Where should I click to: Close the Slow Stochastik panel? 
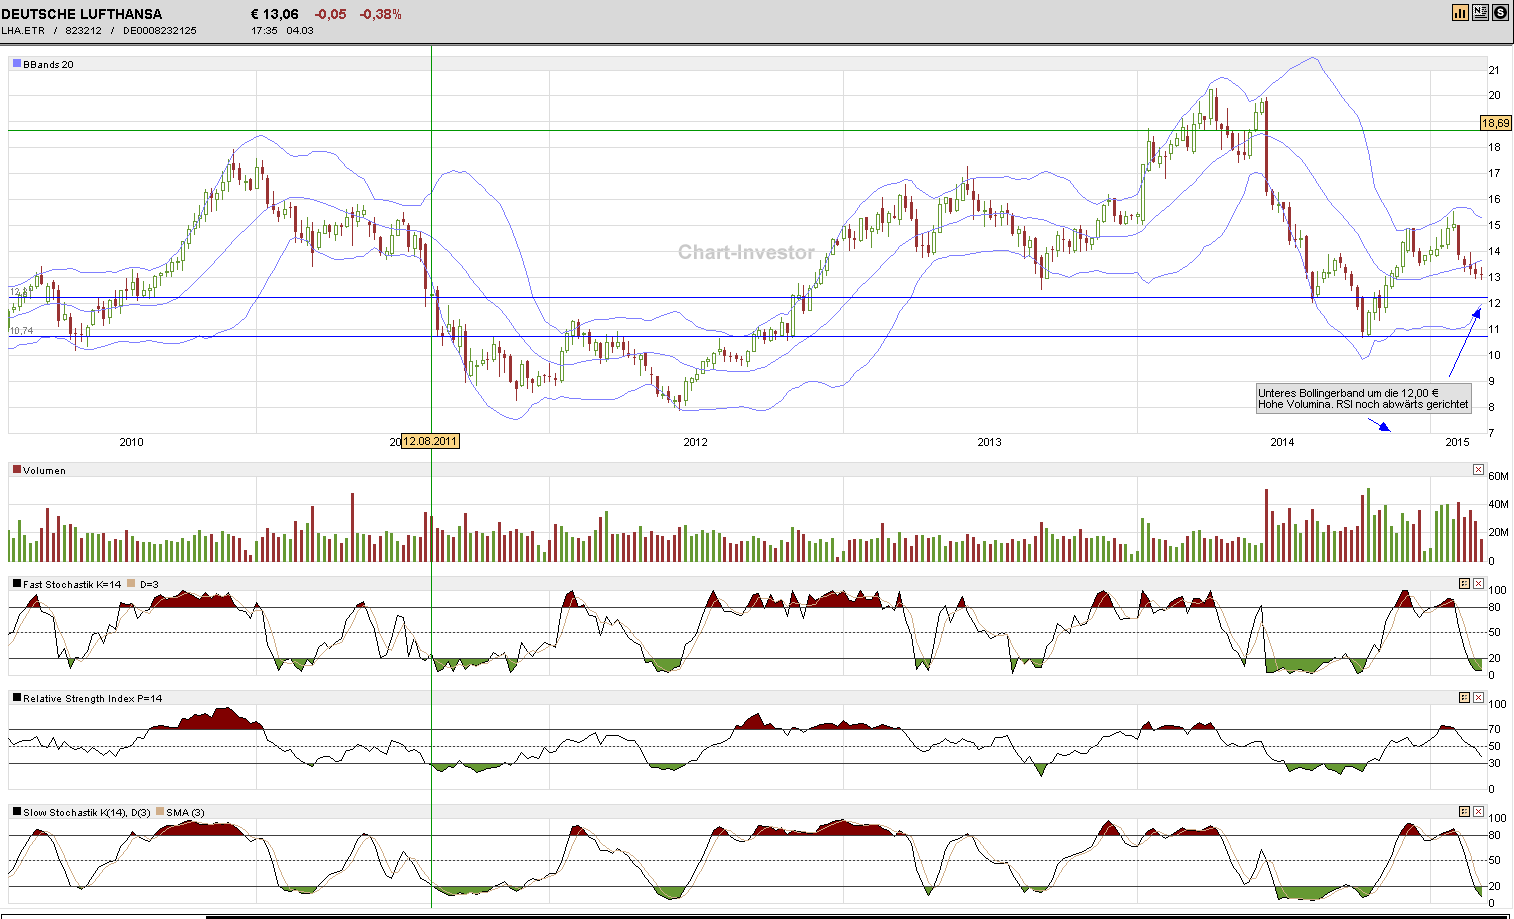(x=1478, y=812)
